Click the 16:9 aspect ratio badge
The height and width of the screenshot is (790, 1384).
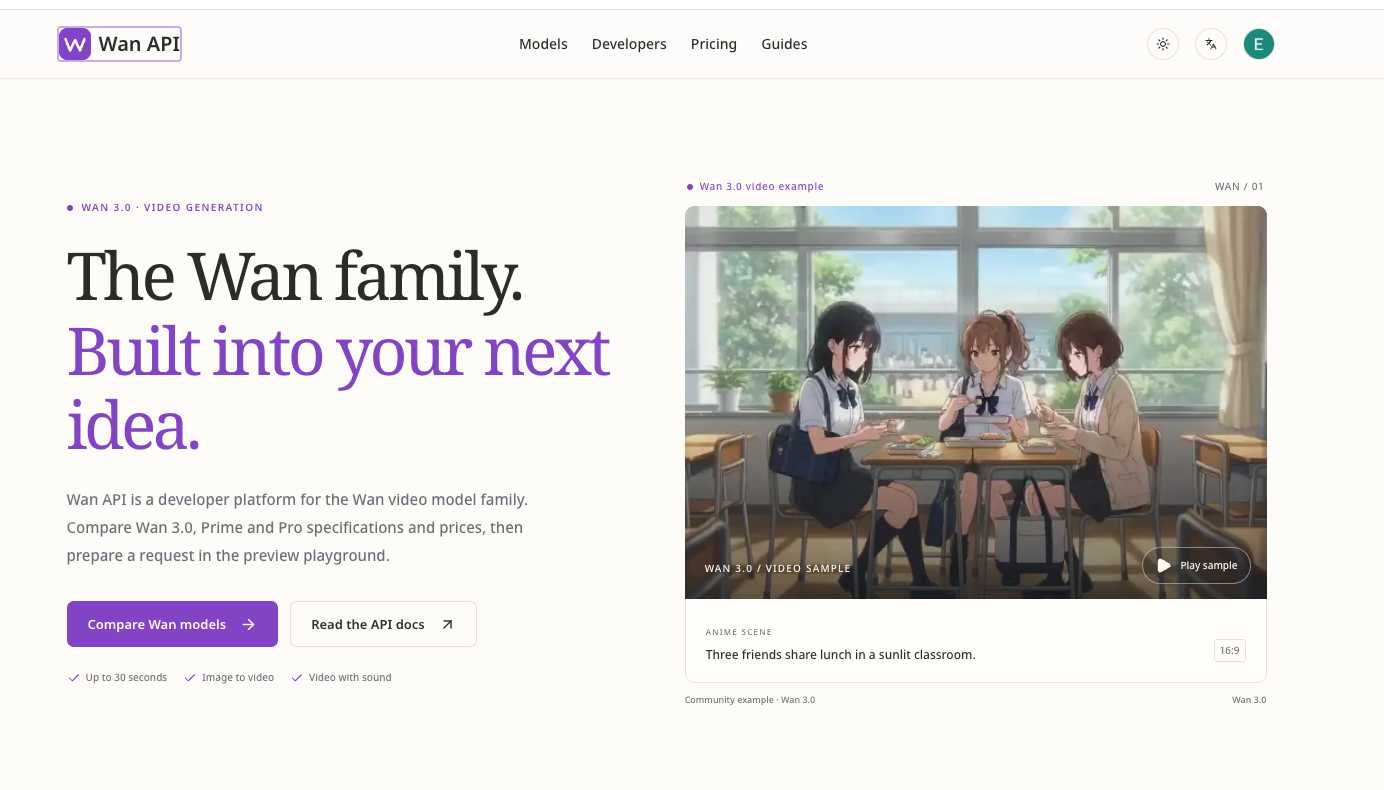click(1229, 651)
